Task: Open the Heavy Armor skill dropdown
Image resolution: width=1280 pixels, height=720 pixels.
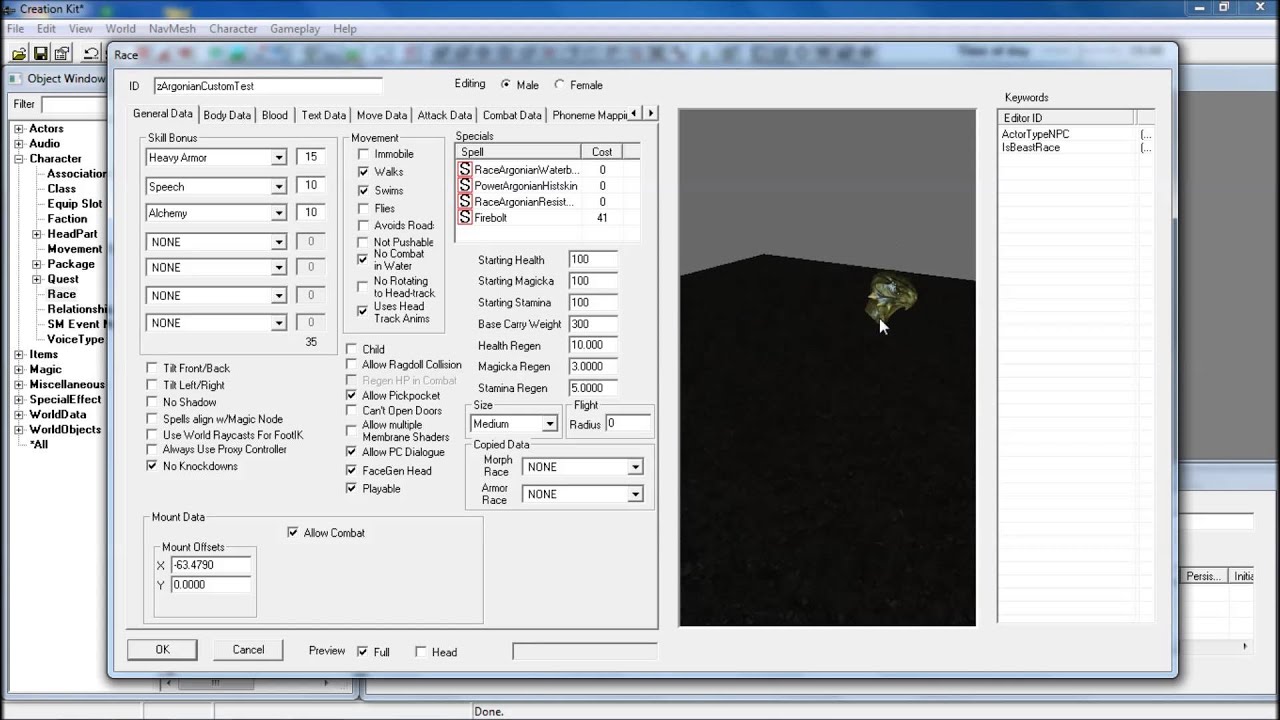Action: tap(279, 158)
